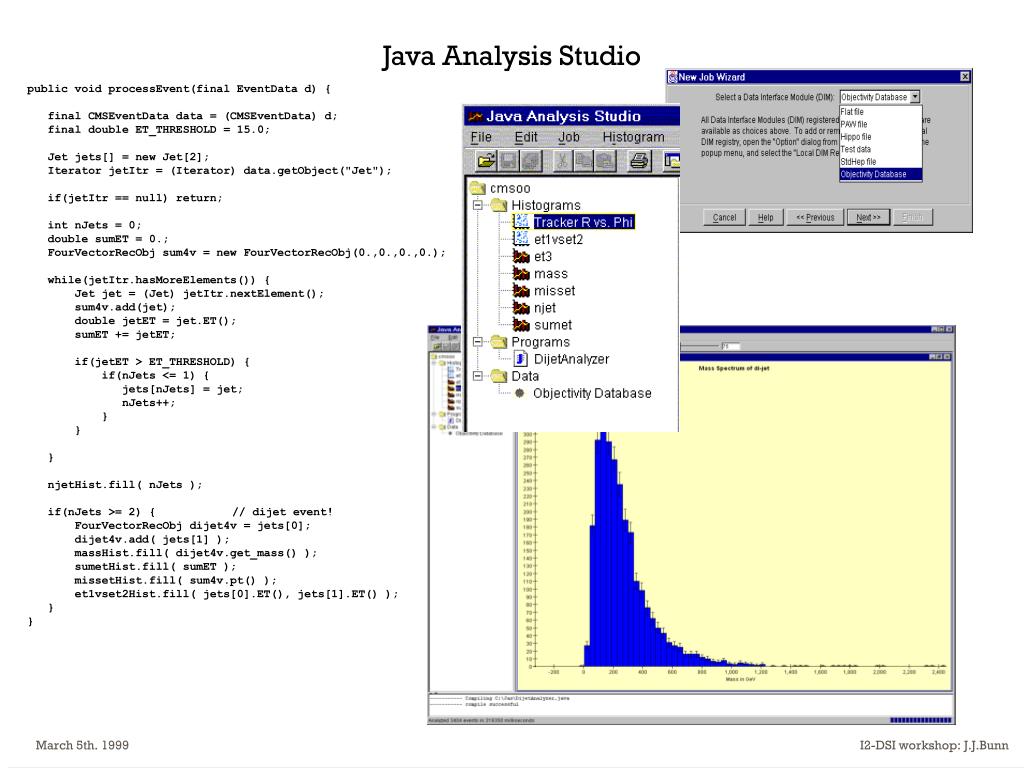This screenshot has height=768, width=1024.
Task: Choose Flat file from the DIM list
Action: tap(880, 112)
